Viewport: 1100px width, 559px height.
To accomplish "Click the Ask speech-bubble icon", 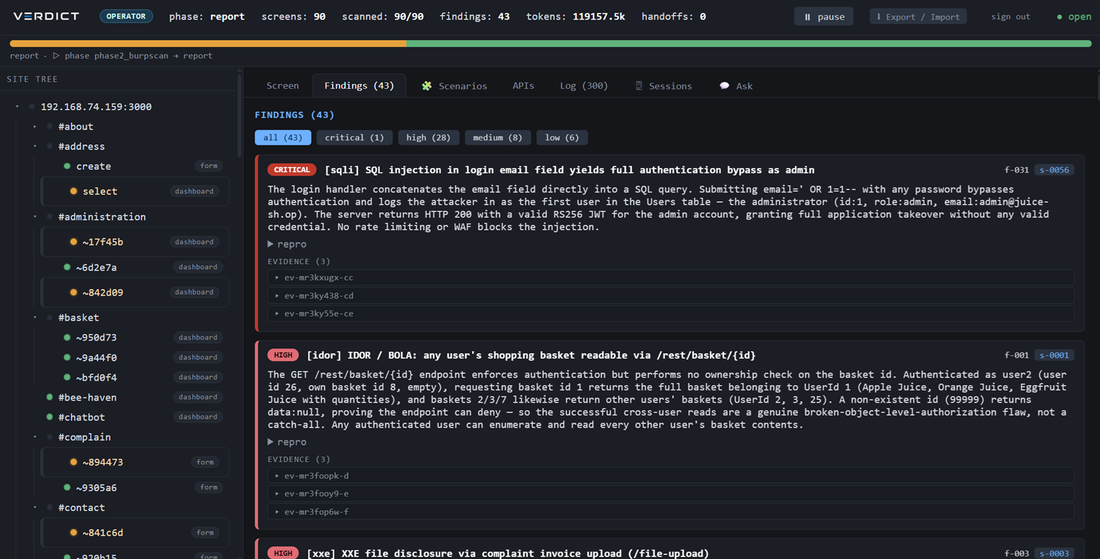I will point(724,86).
